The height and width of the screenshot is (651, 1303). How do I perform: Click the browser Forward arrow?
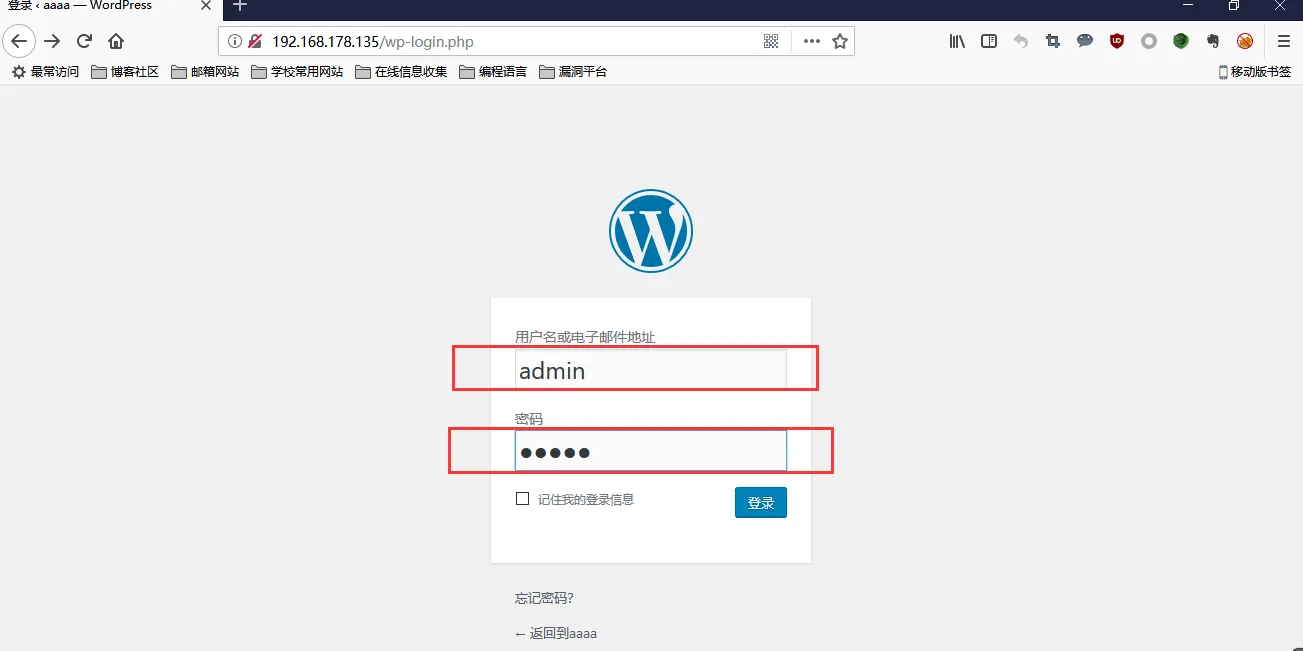pyautogui.click(x=52, y=41)
